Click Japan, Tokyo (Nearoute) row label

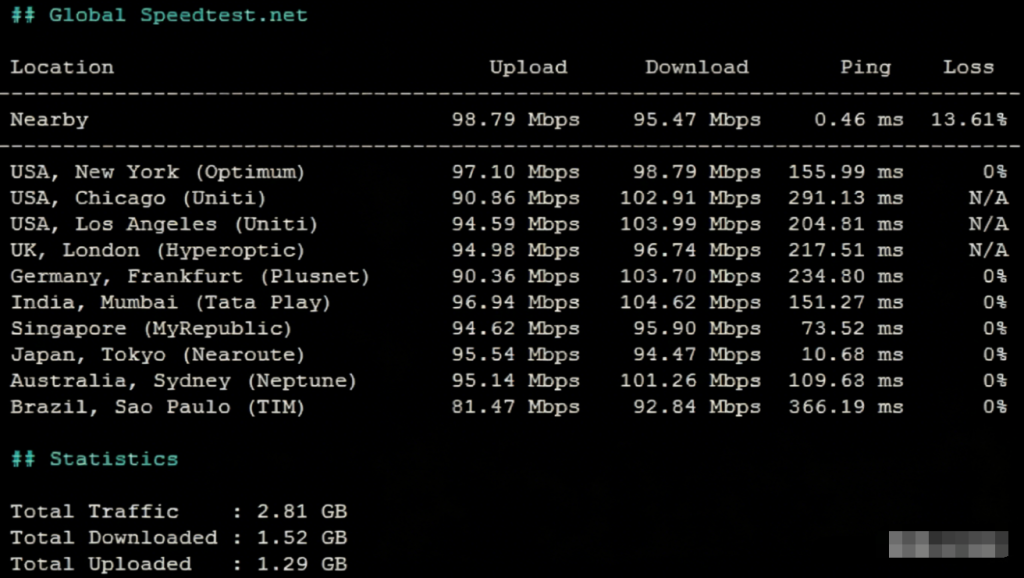pyautogui.click(x=157, y=354)
